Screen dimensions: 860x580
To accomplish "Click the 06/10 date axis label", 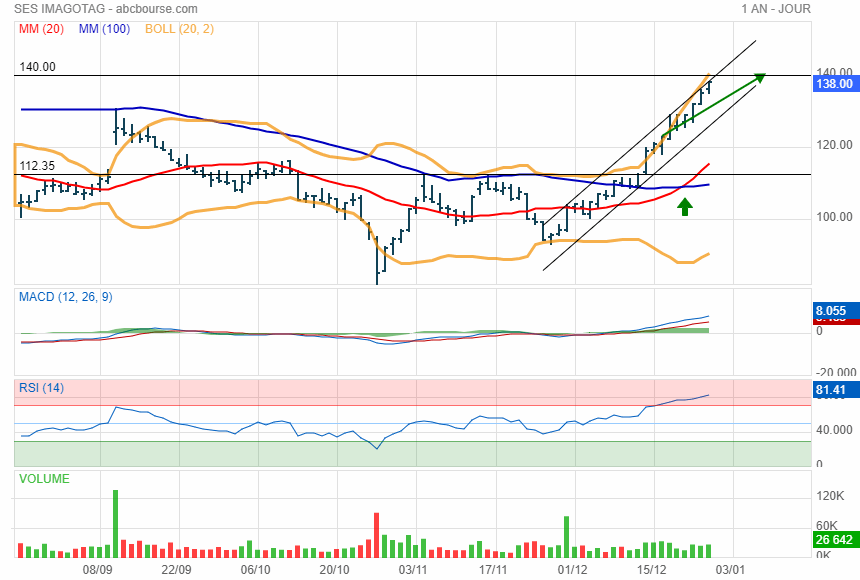I will coord(256,570).
